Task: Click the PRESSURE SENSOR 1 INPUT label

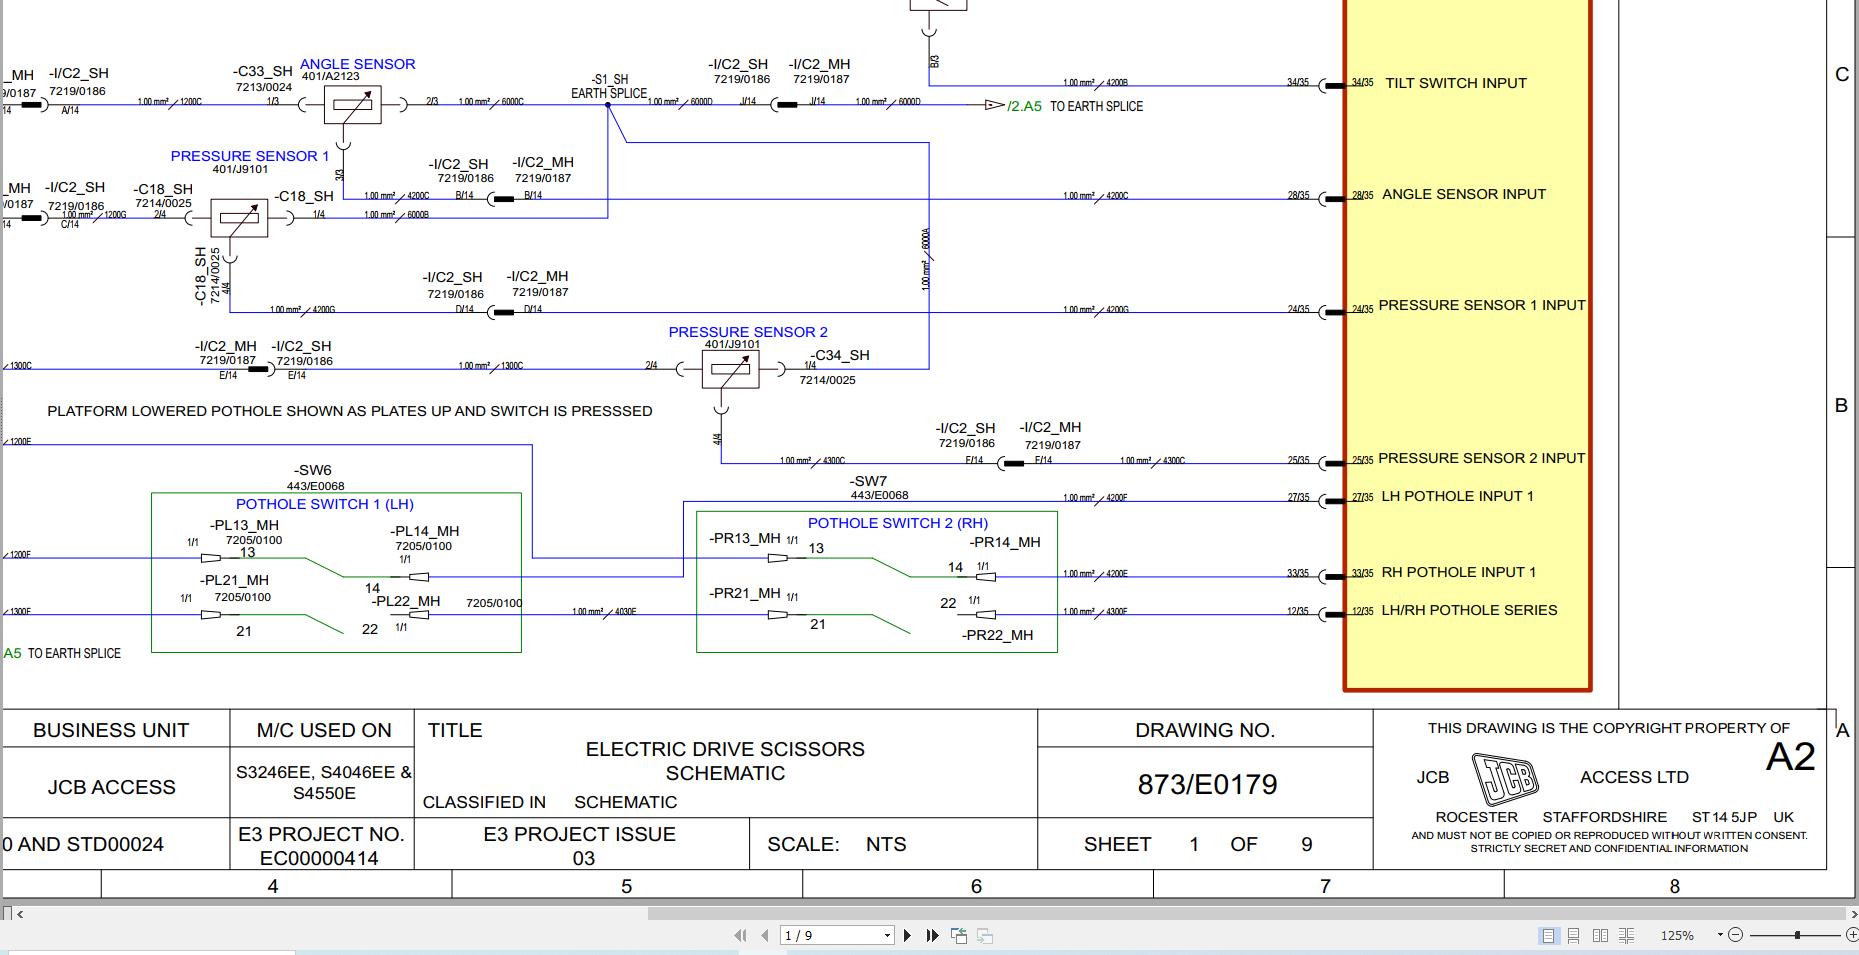Action: coord(1482,305)
